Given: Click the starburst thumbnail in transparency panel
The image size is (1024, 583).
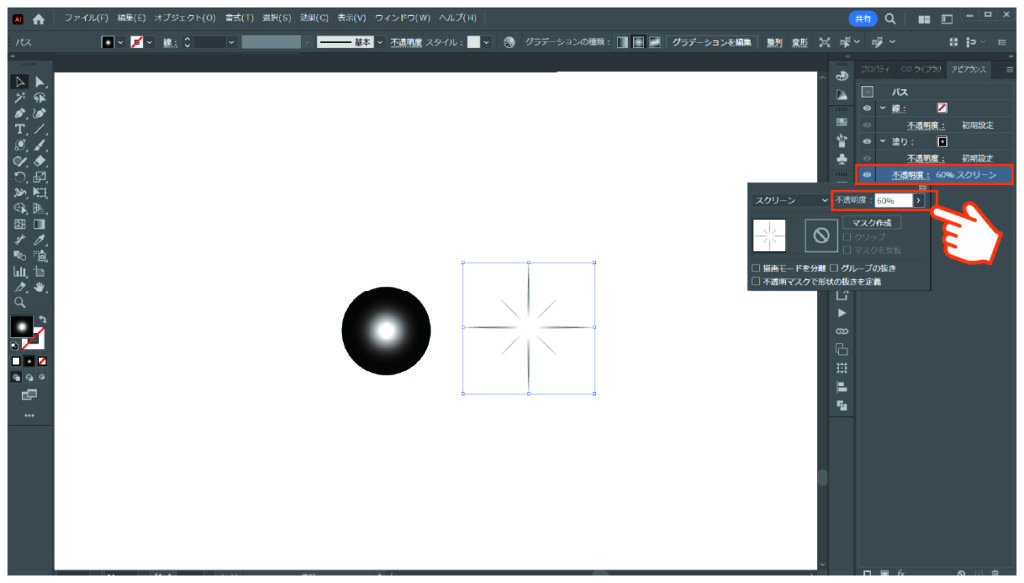Looking at the screenshot, I should [769, 236].
